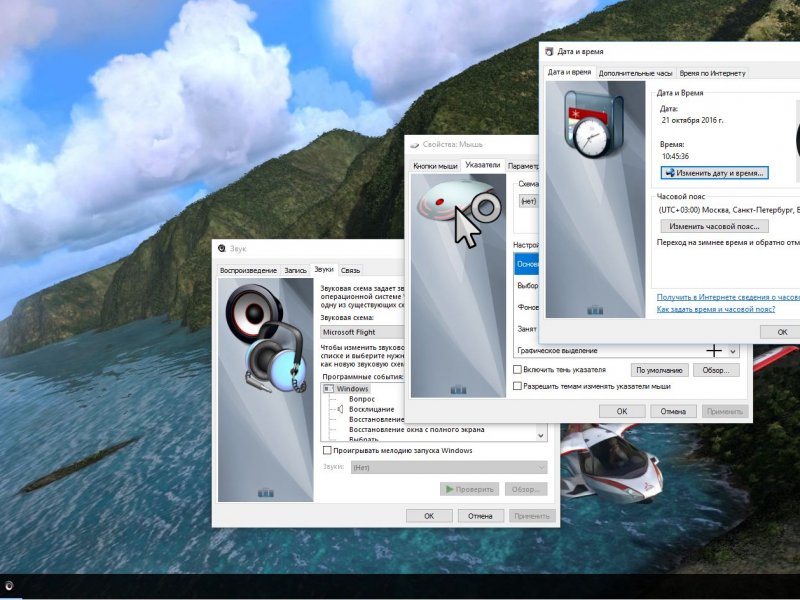
Task: Click the Mouse Properties title bar icon
Action: click(x=415, y=145)
